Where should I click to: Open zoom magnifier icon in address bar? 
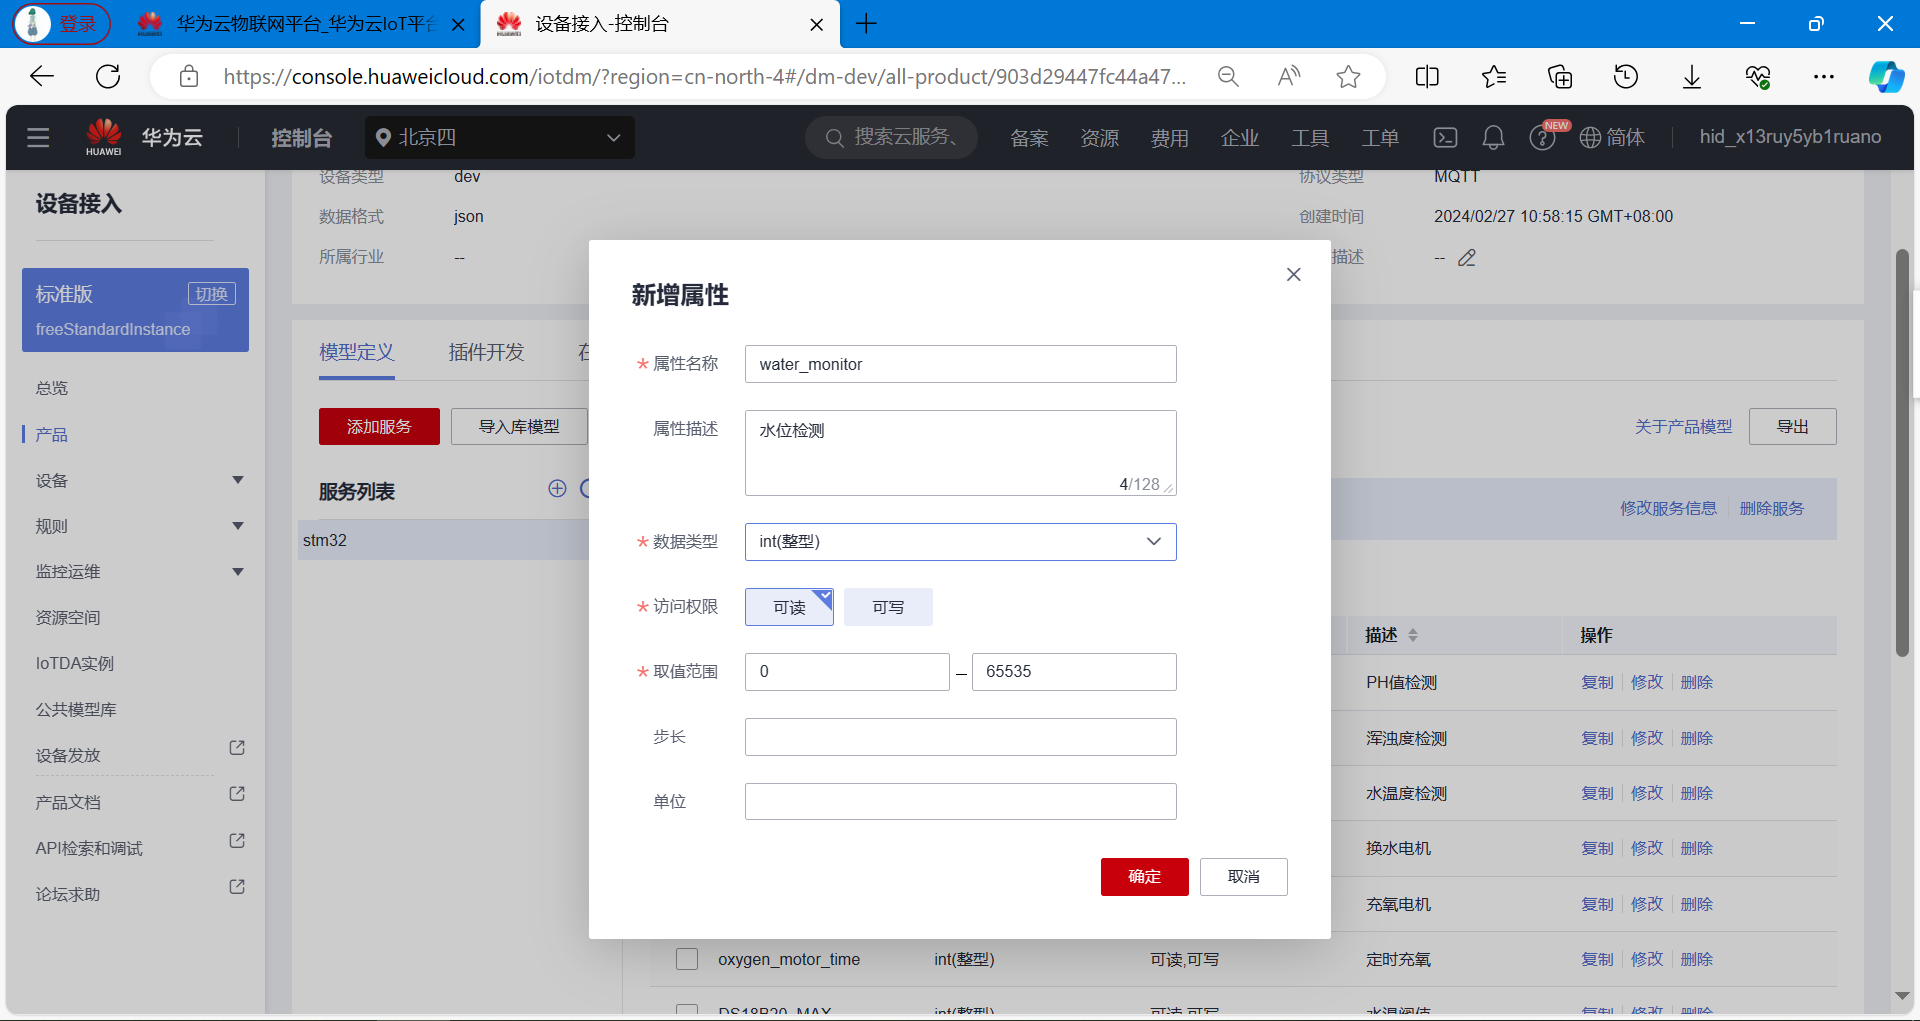(x=1228, y=77)
